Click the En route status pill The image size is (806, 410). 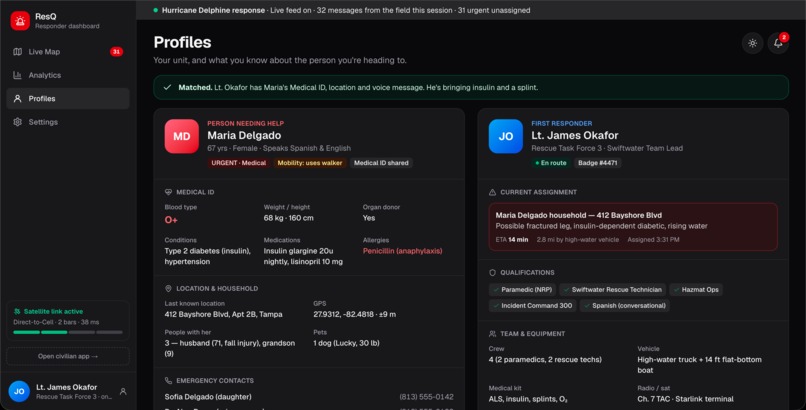click(x=551, y=163)
